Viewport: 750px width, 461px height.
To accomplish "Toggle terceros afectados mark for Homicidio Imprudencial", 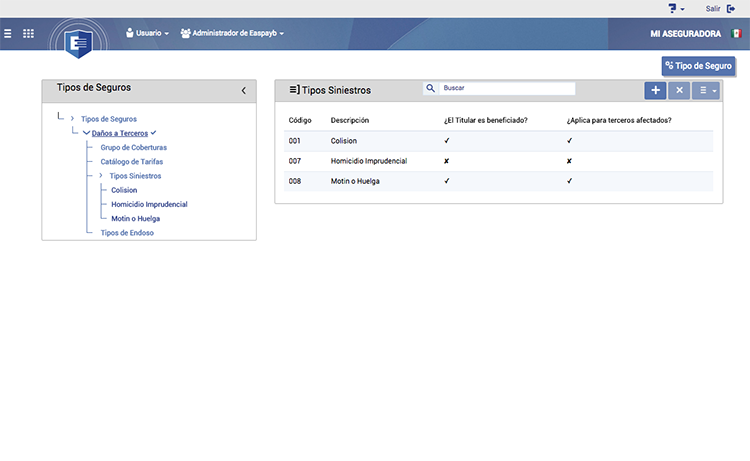I will tap(569, 161).
